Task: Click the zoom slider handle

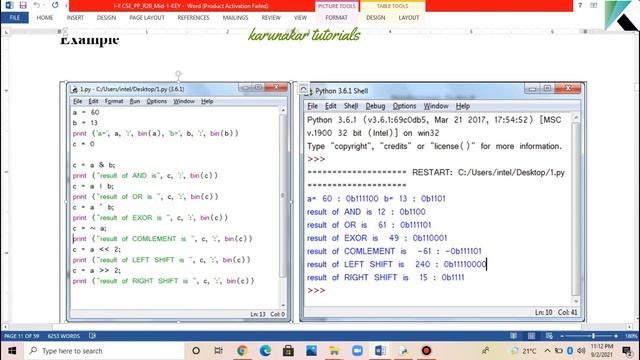Action: 593,336
